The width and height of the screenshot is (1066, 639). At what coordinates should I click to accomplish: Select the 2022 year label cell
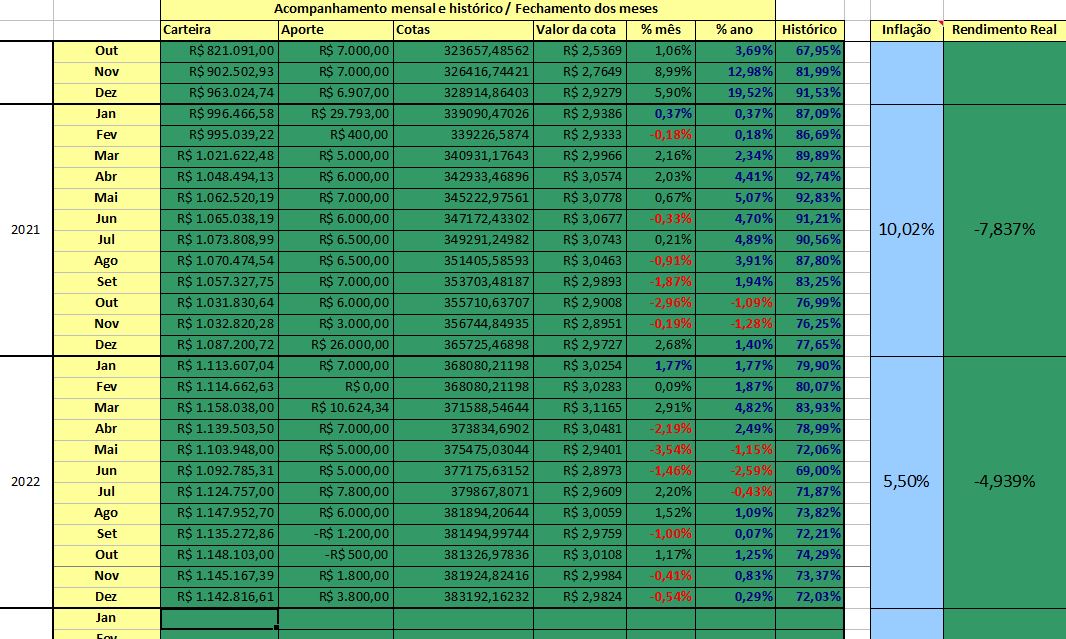coord(26,481)
